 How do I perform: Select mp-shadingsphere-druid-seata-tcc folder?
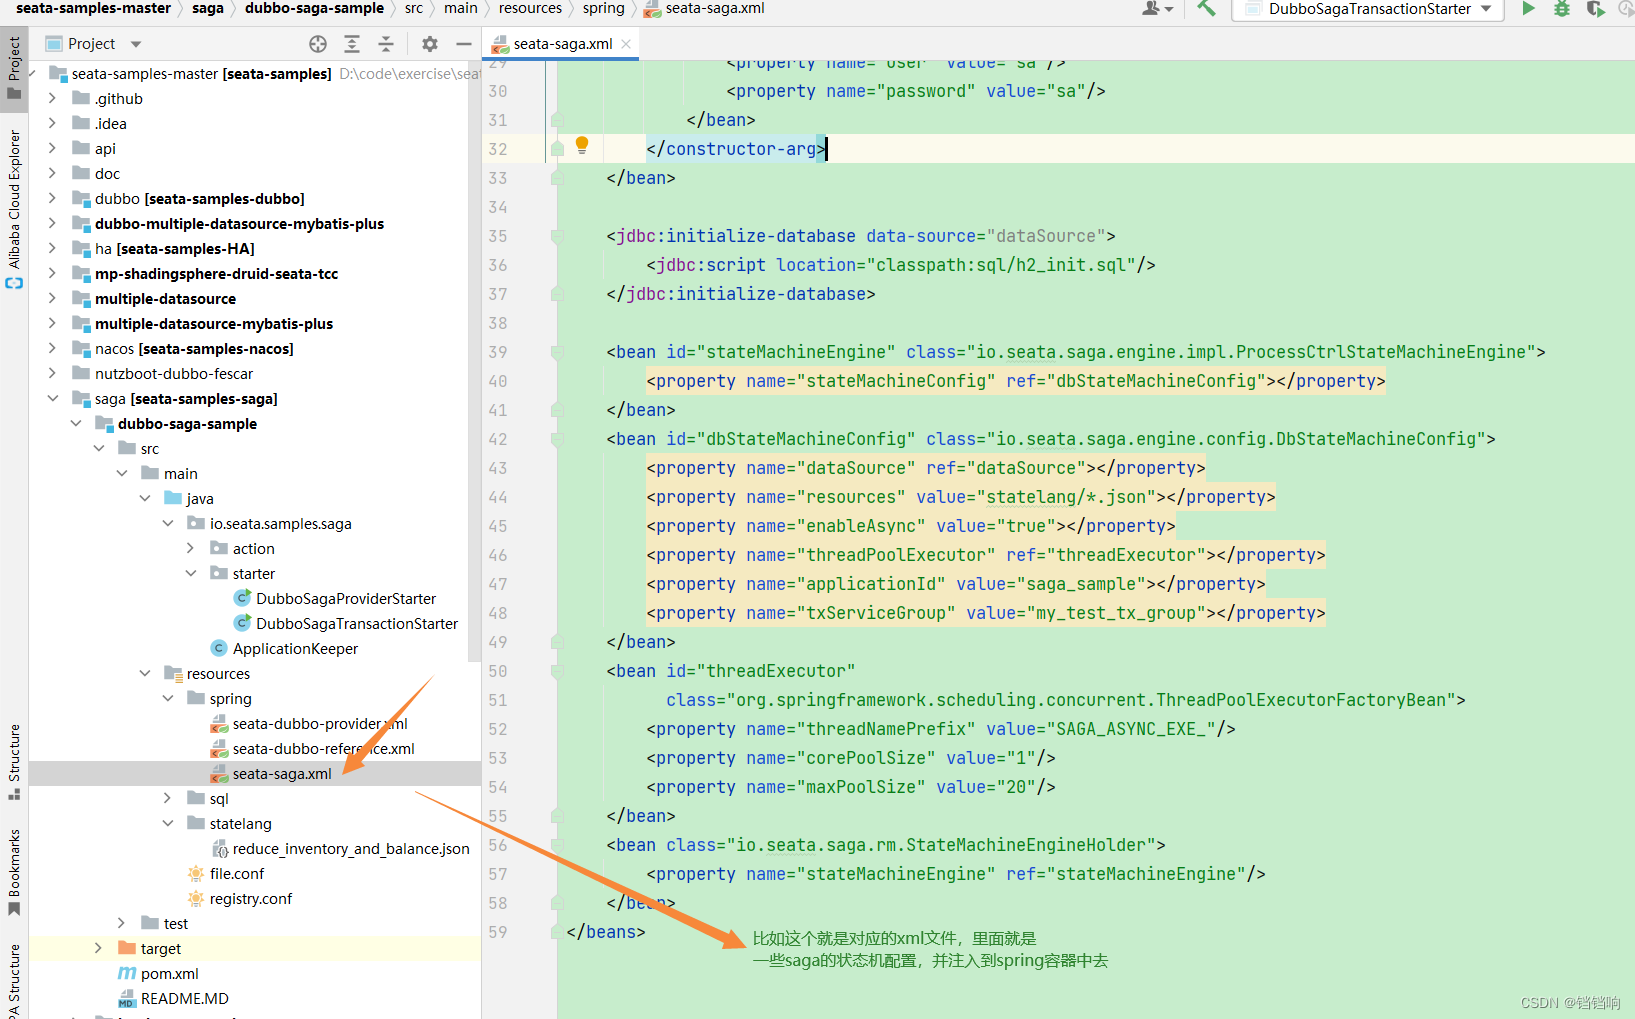pyautogui.click(x=217, y=274)
